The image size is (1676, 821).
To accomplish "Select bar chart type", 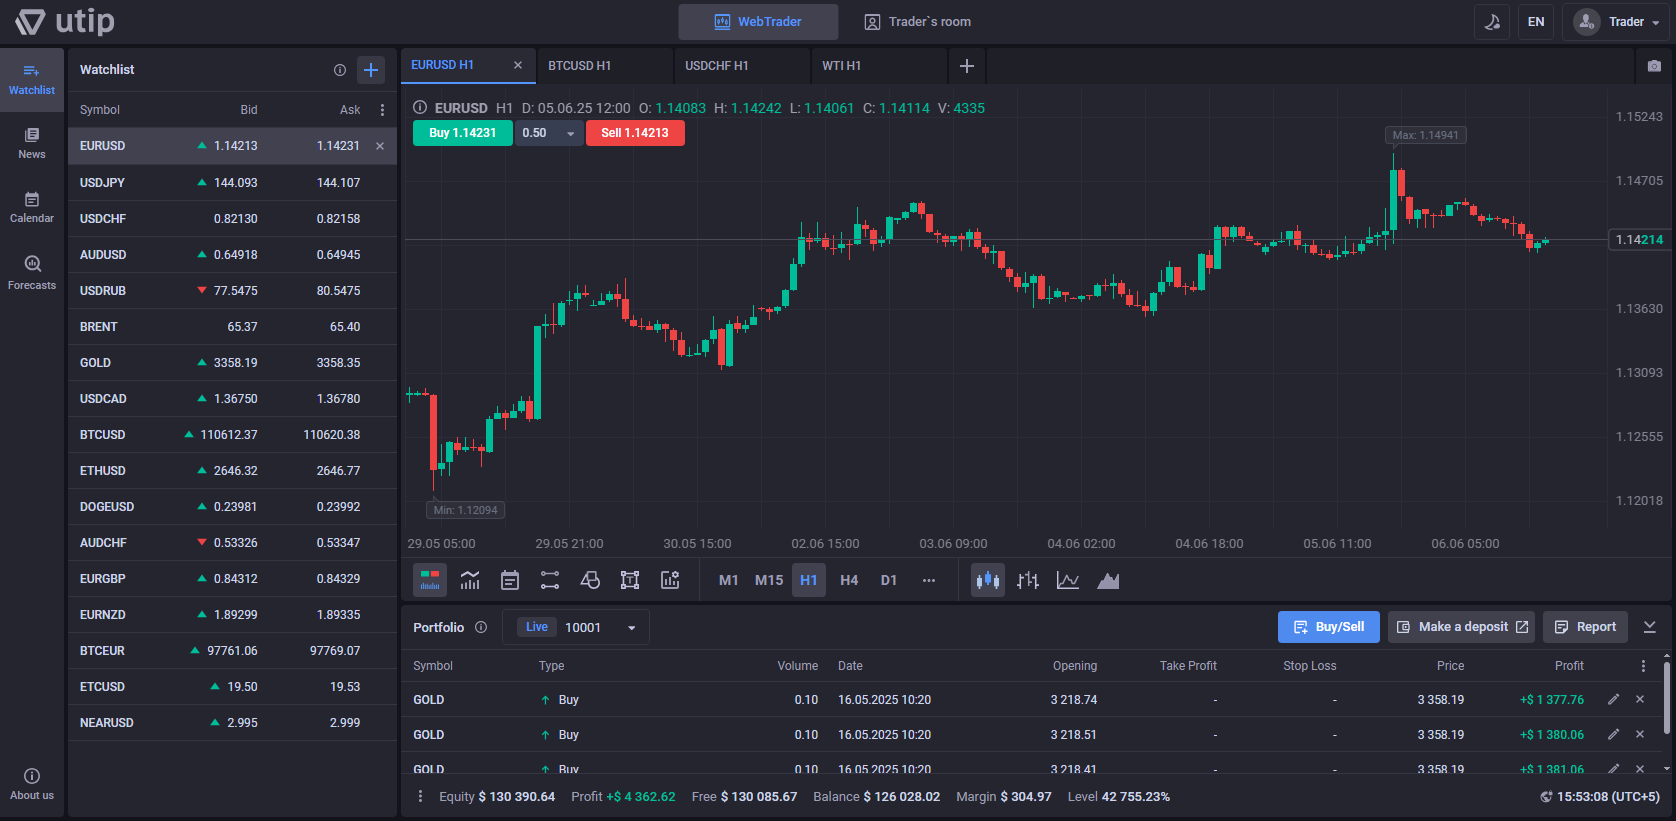I will coord(1028,580).
